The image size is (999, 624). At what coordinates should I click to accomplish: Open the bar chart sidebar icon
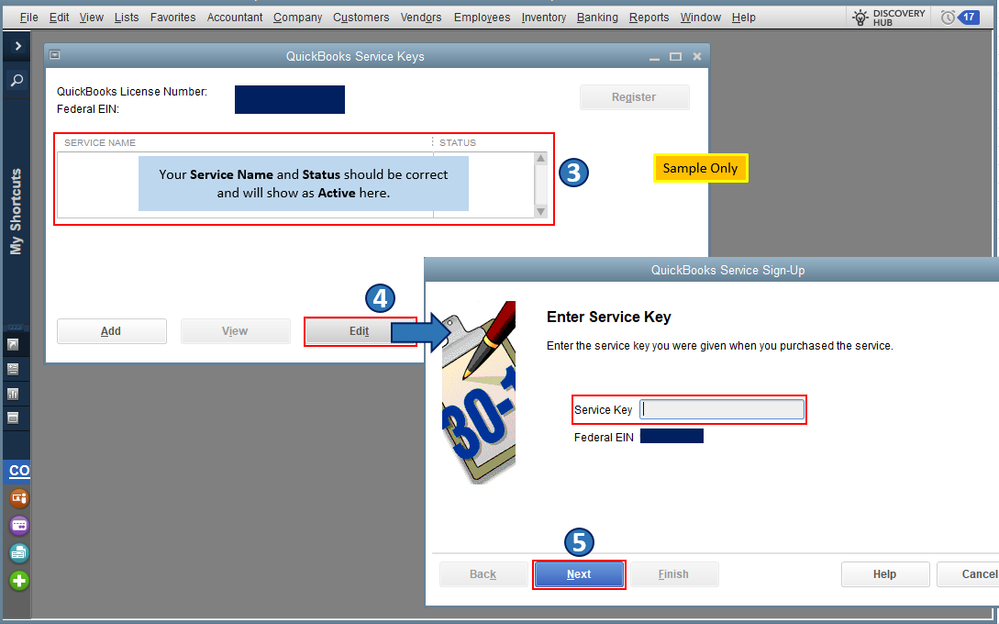pos(13,394)
